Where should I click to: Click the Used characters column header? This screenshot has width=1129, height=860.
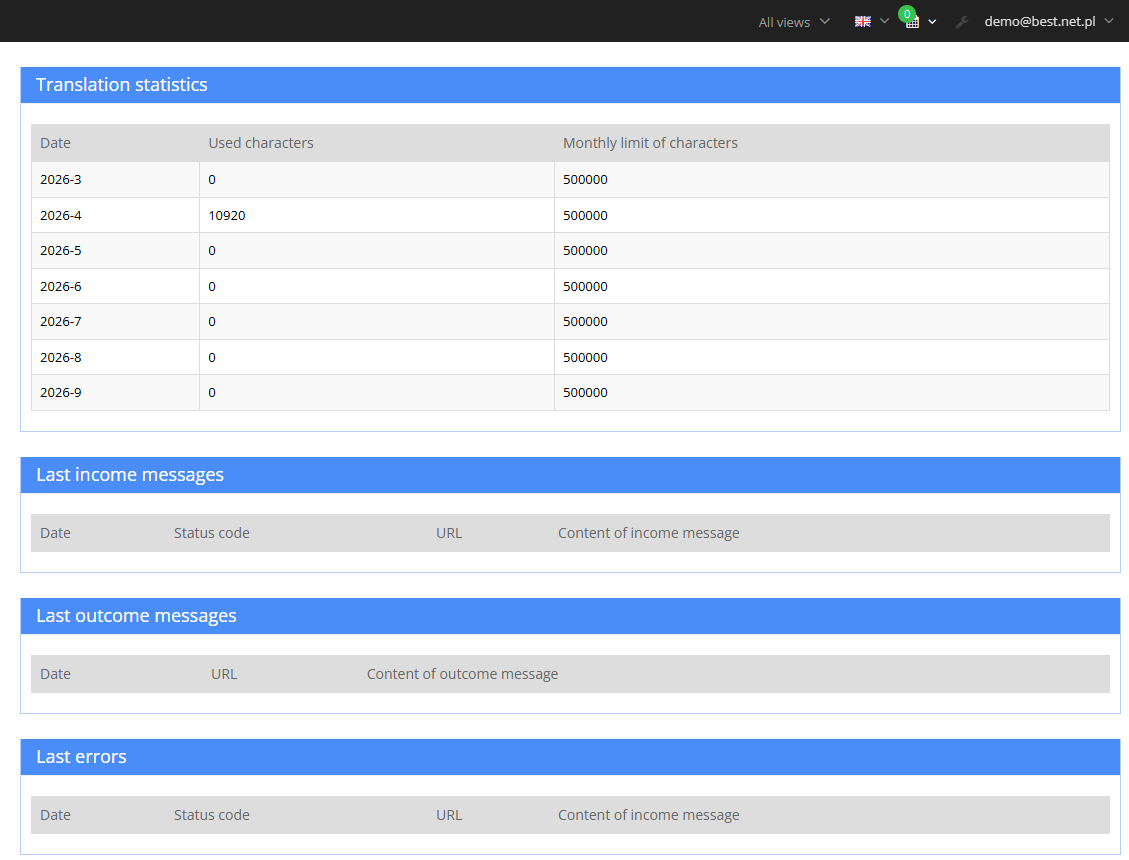[x=261, y=143]
